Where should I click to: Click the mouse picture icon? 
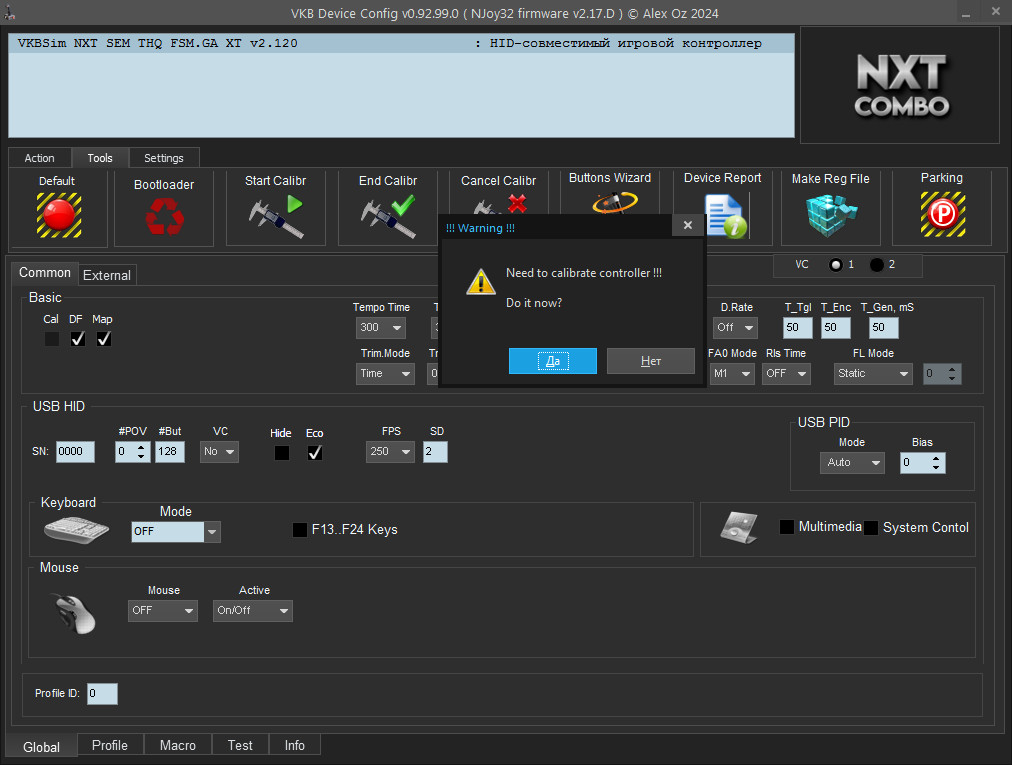pyautogui.click(x=74, y=613)
